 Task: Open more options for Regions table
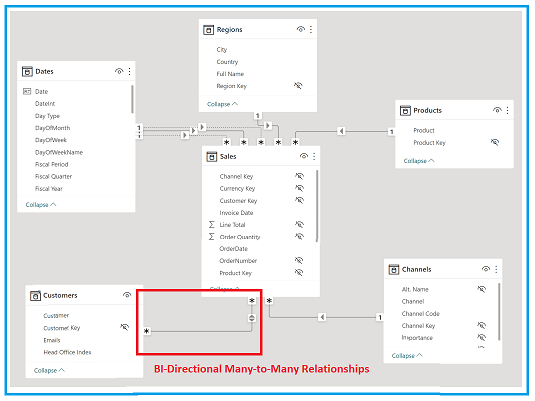(311, 30)
